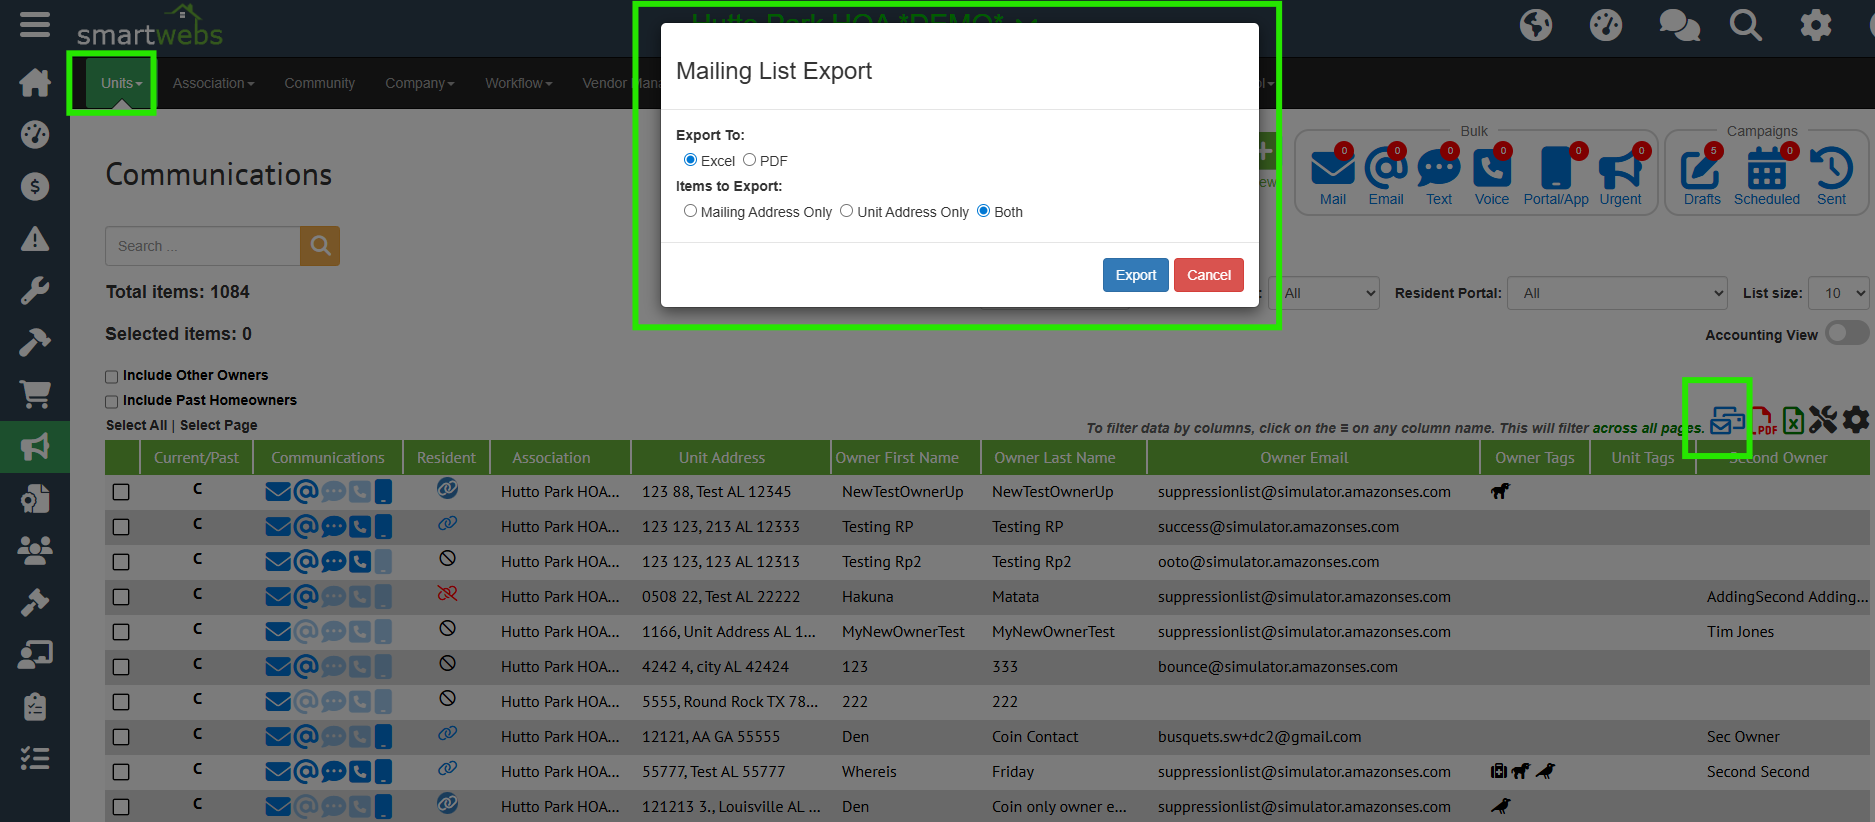
Task: Select the Bulk Voice phone icon
Action: click(x=1491, y=170)
